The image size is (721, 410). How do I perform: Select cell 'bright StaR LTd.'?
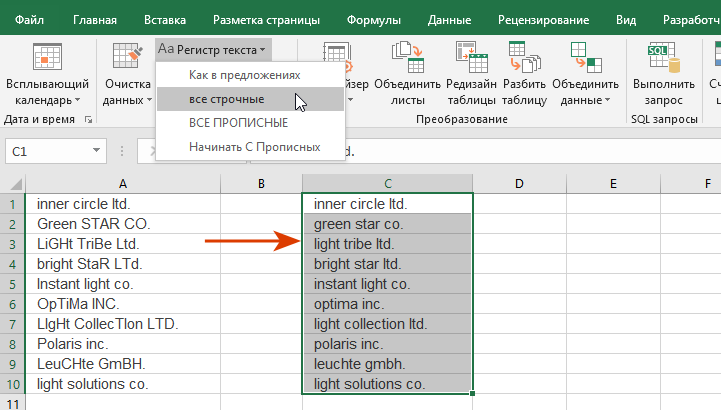[x=123, y=264]
